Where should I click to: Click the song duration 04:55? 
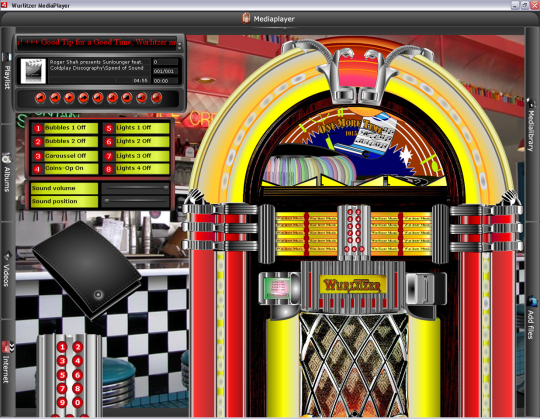coord(141,81)
